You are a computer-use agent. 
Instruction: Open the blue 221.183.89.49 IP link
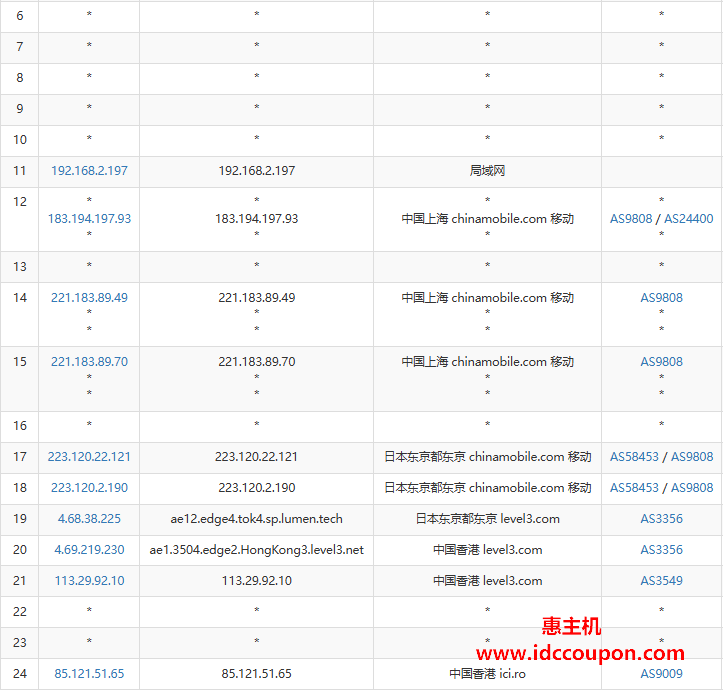89,298
